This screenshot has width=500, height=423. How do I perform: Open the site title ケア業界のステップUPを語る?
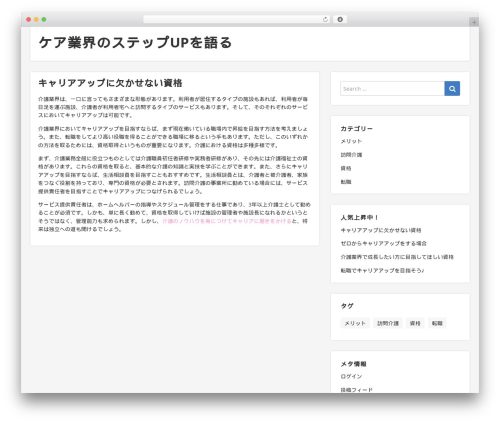[x=135, y=43]
